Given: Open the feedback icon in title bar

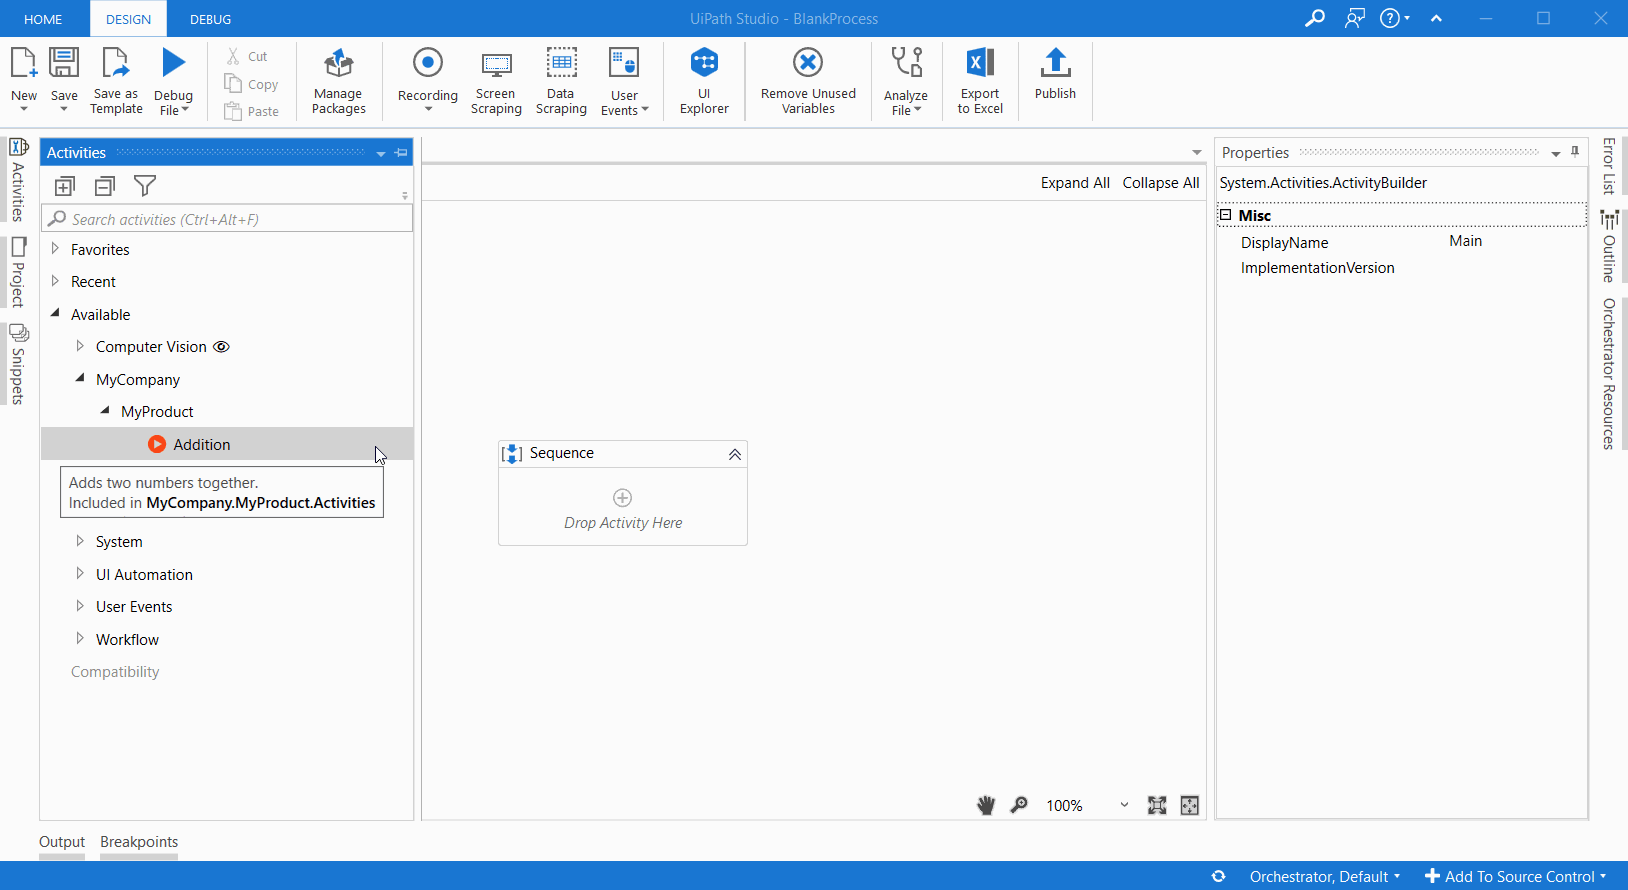Looking at the screenshot, I should click(x=1355, y=18).
